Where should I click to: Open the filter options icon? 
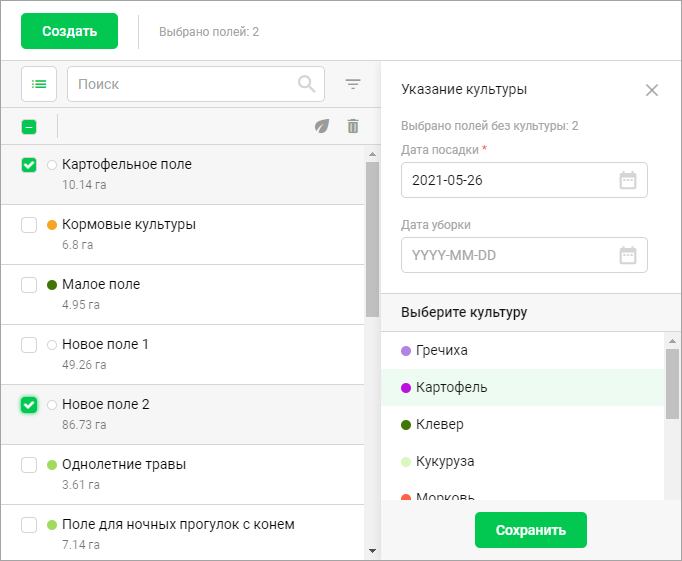pyautogui.click(x=353, y=84)
